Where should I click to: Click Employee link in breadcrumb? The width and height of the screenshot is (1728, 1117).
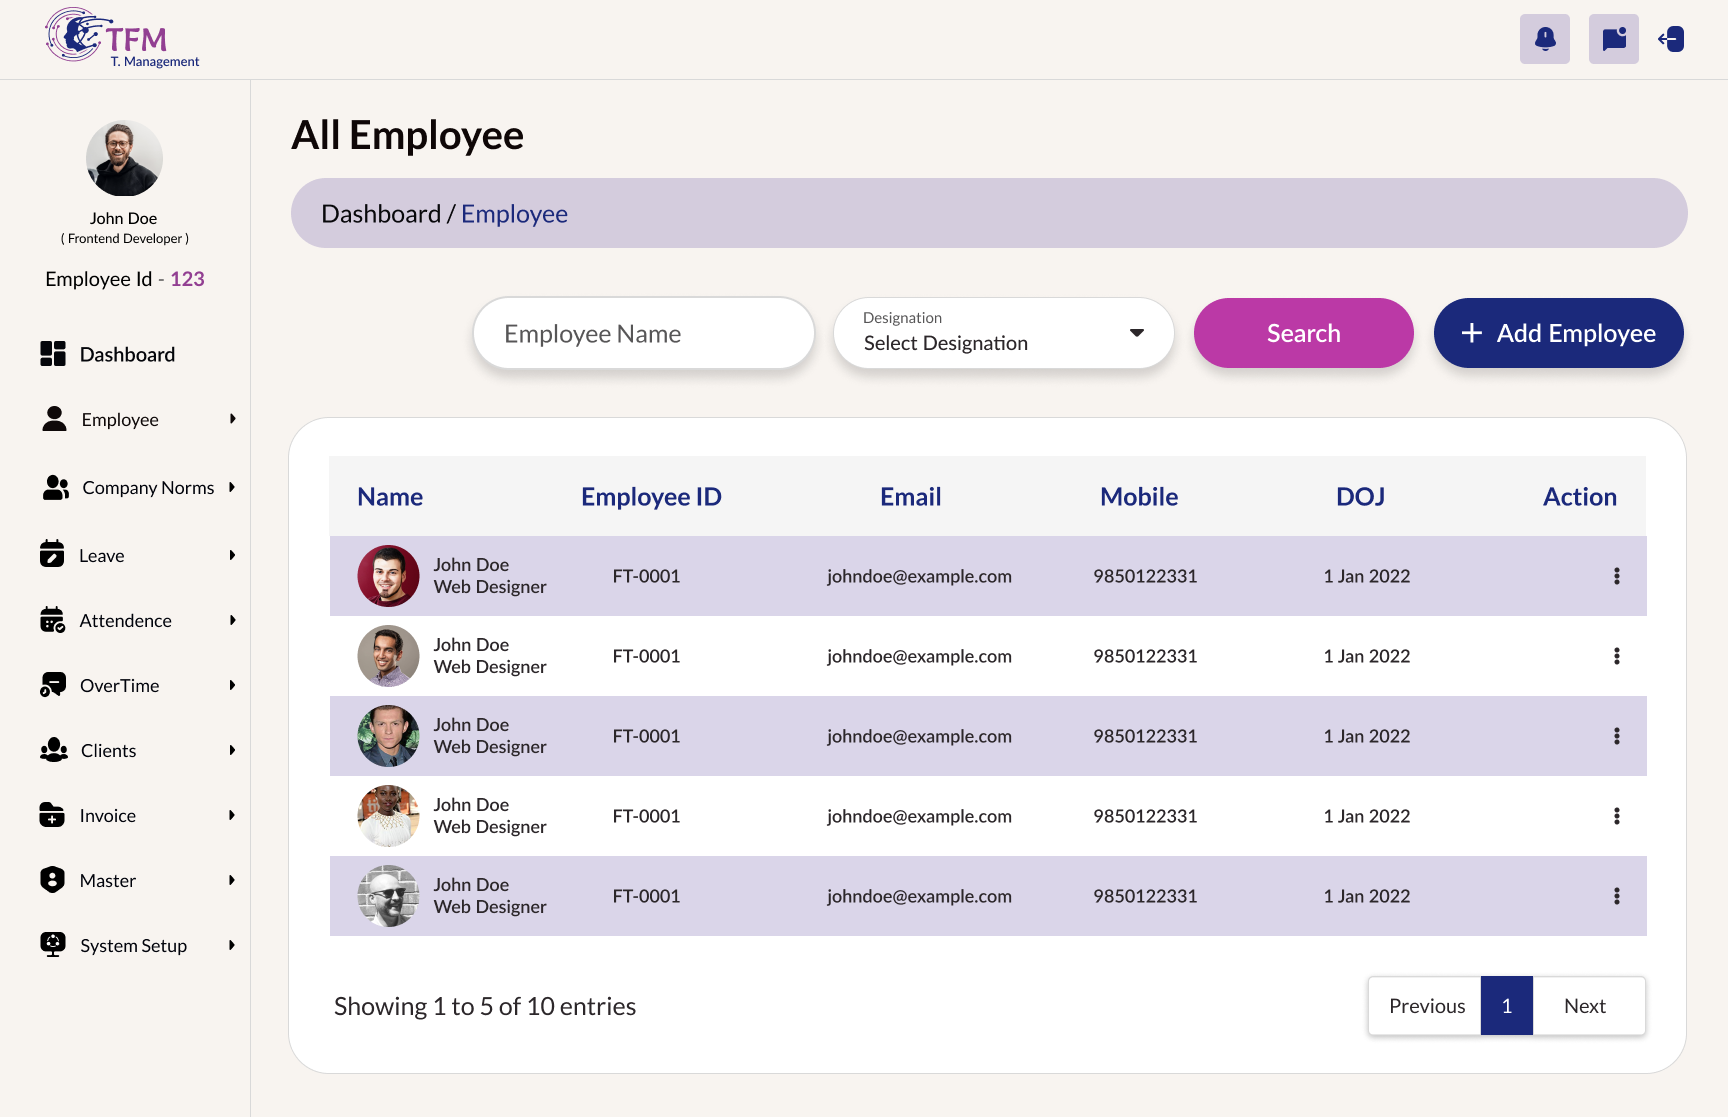coord(514,214)
